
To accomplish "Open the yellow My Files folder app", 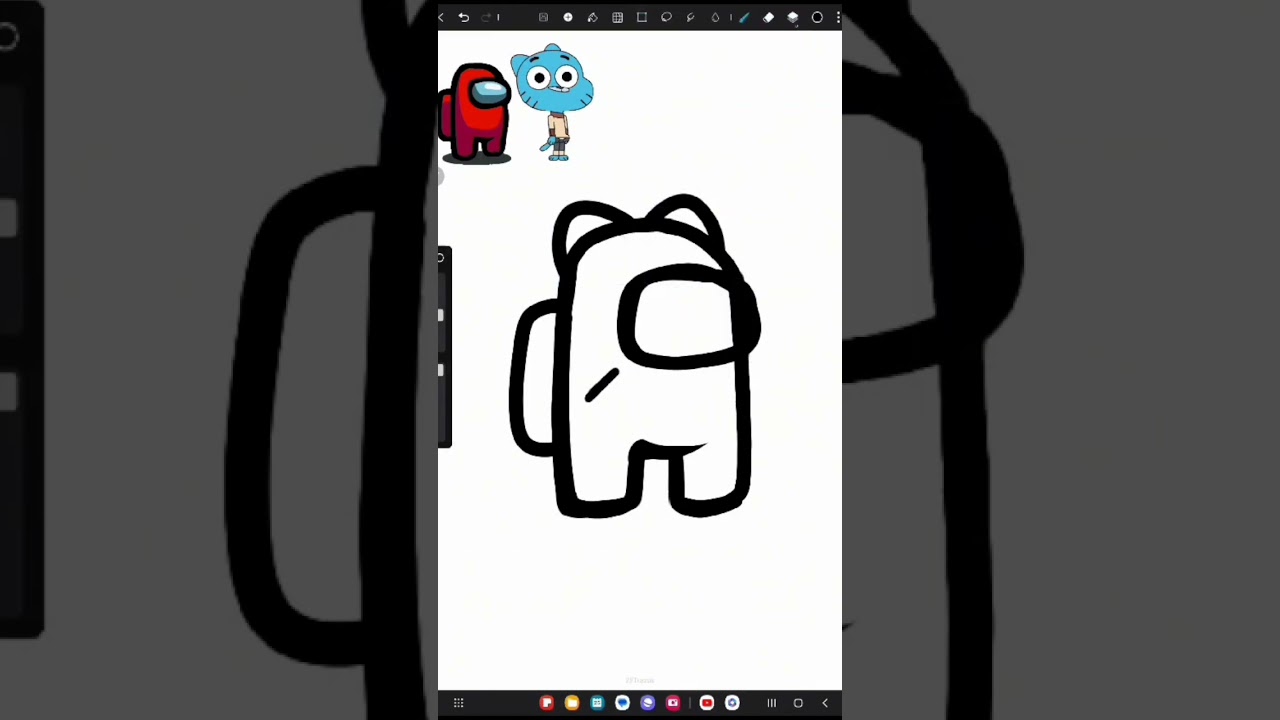I will (x=571, y=703).
